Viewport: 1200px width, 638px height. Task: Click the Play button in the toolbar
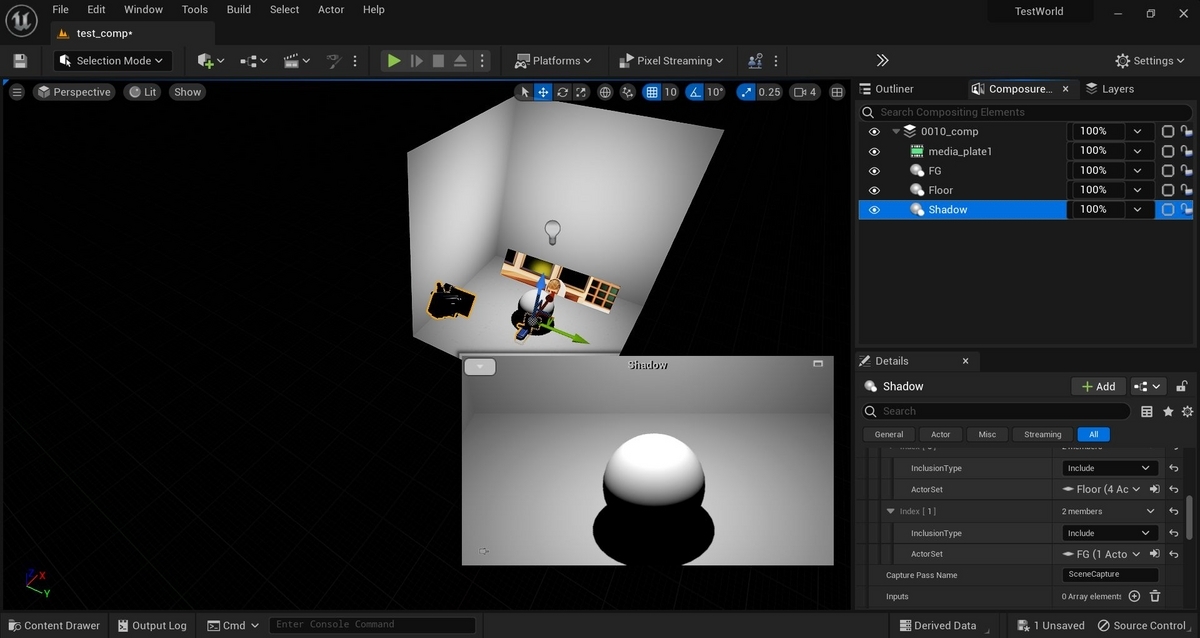pyautogui.click(x=394, y=61)
